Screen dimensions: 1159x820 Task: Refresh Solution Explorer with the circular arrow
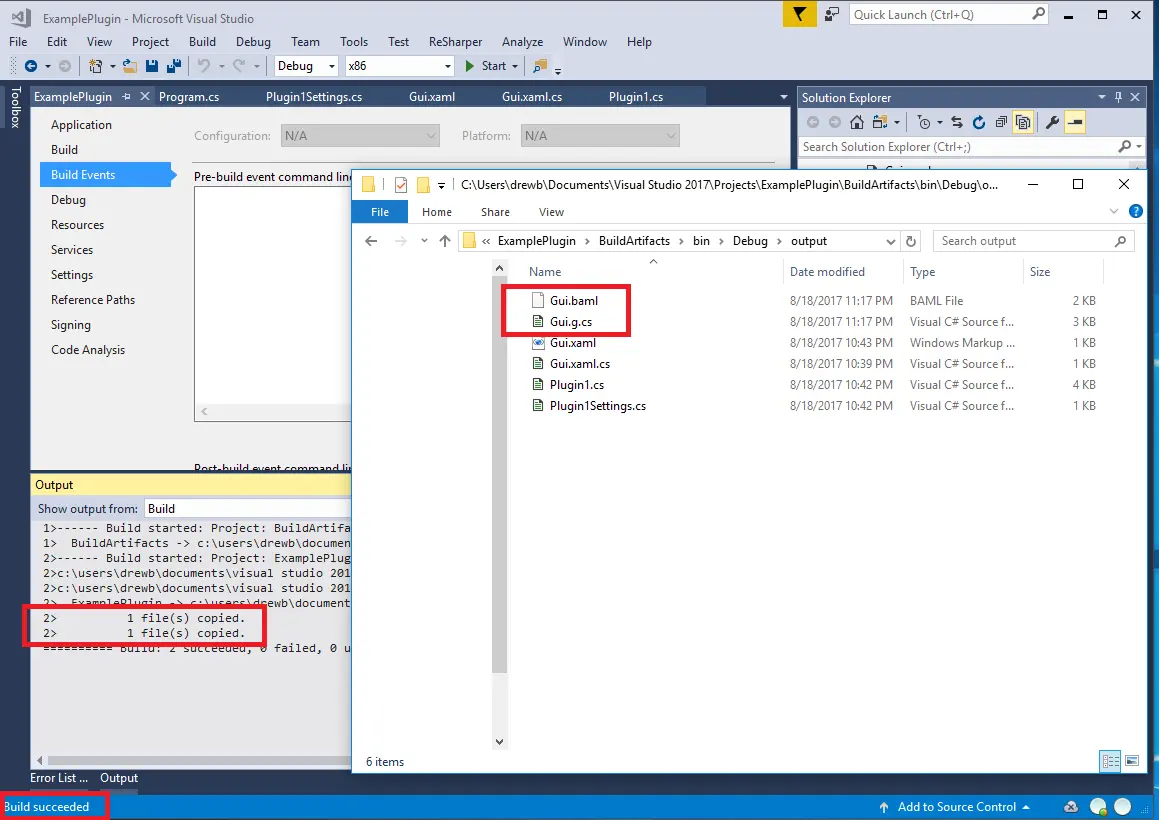pyautogui.click(x=979, y=122)
